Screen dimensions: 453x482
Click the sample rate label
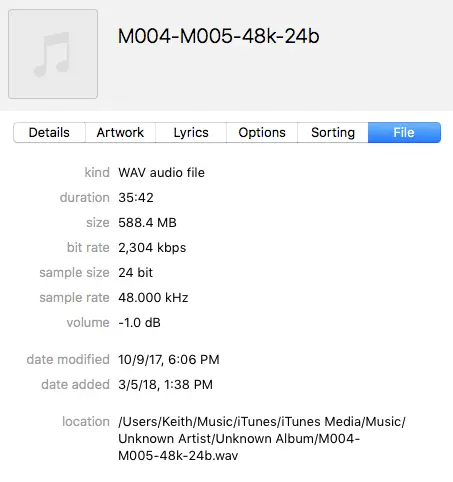click(75, 298)
